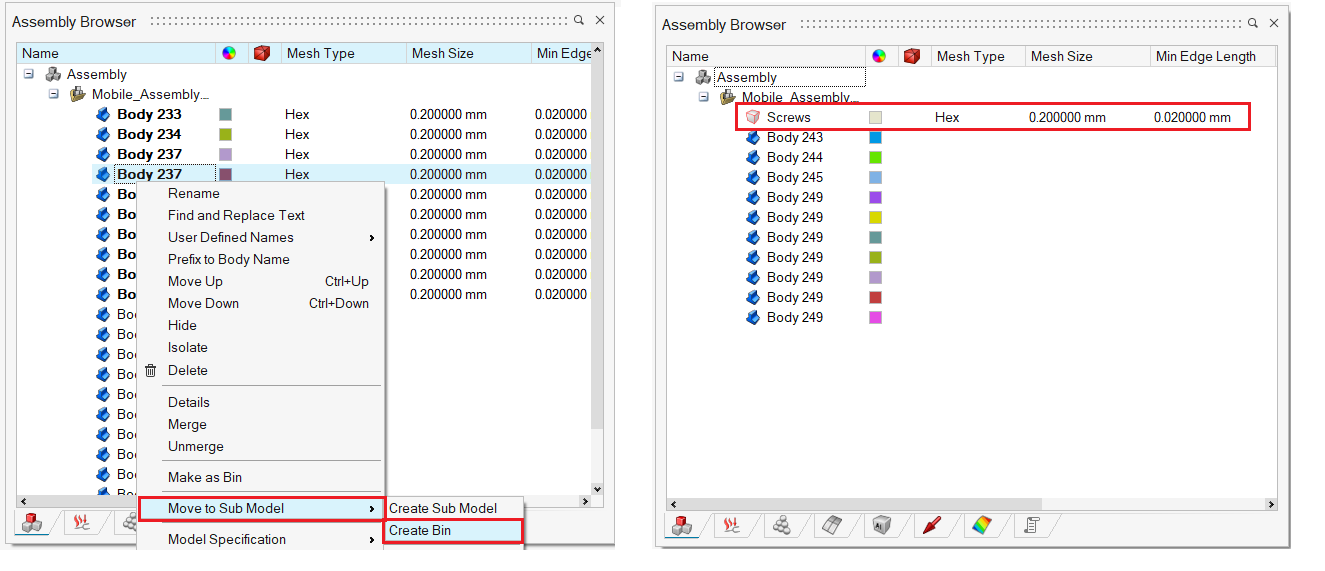This screenshot has width=1325, height=571.
Task: Select the rainbow contour plot tab icon
Action: coord(982,525)
